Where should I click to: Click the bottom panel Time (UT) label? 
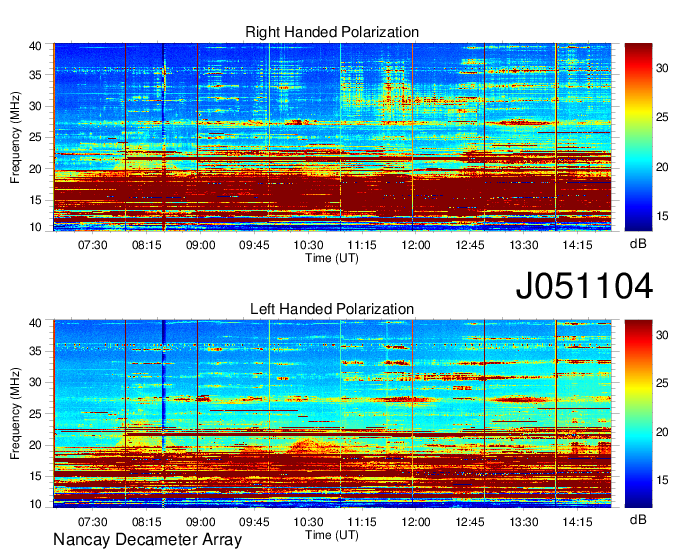(332, 535)
